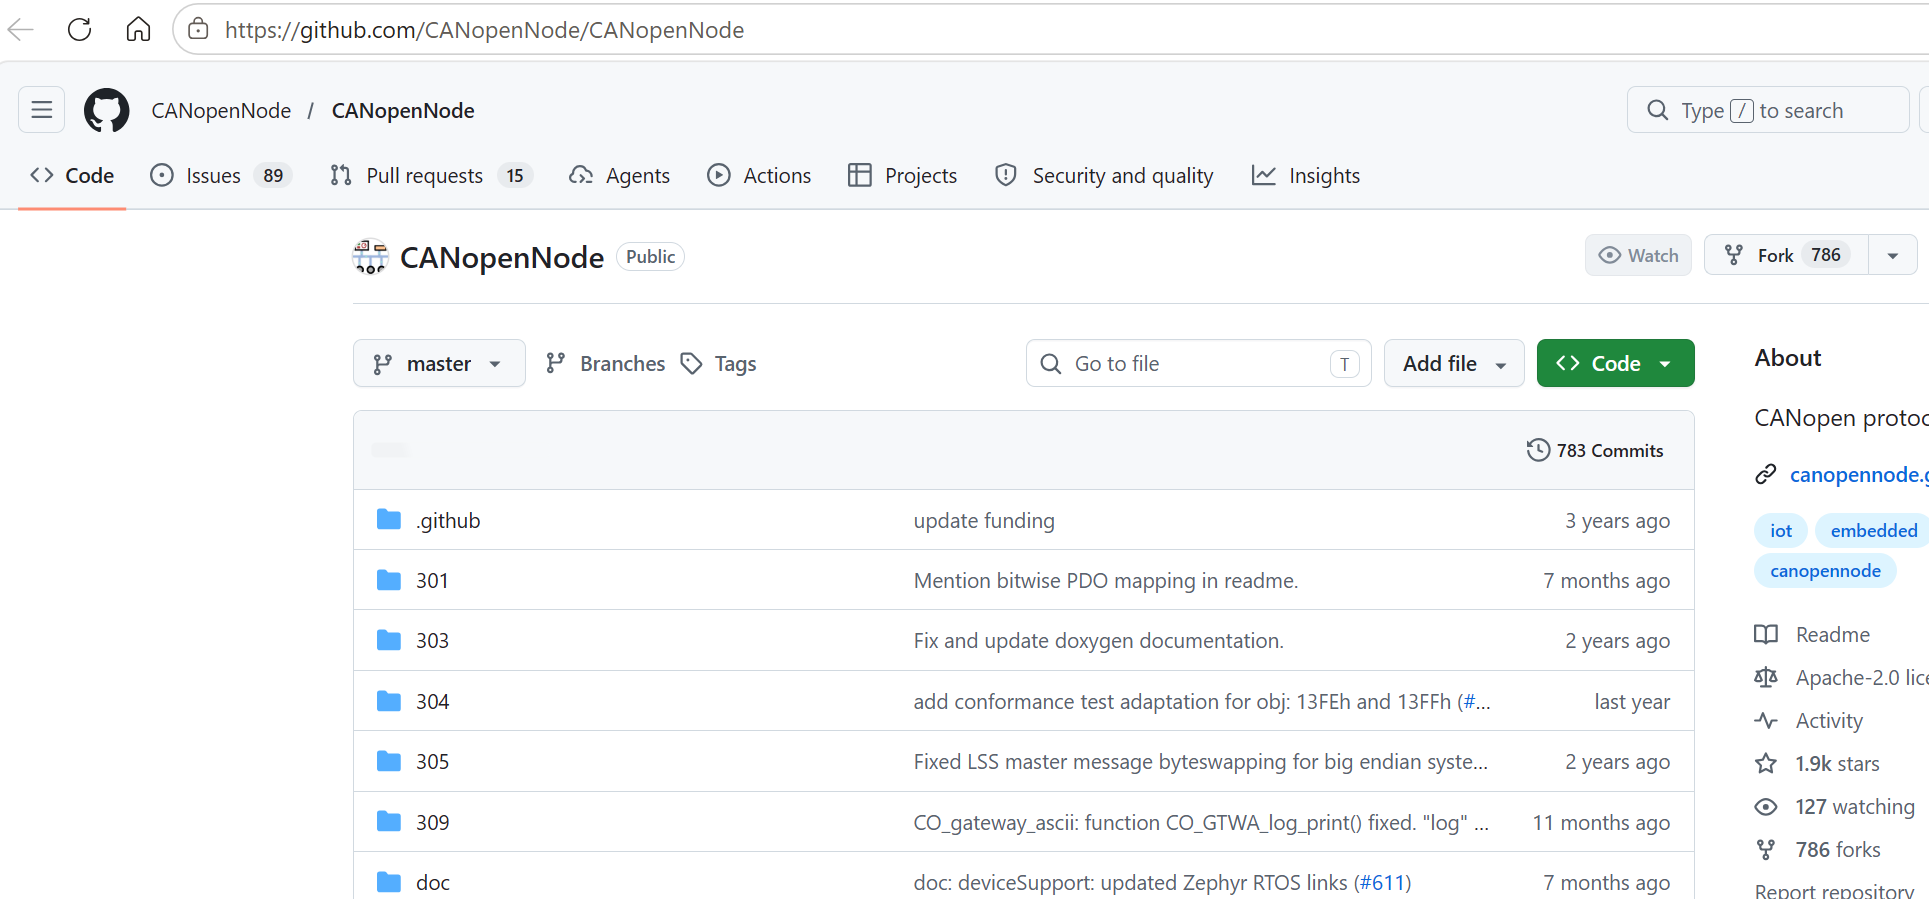Open the Projects tab

(x=903, y=176)
